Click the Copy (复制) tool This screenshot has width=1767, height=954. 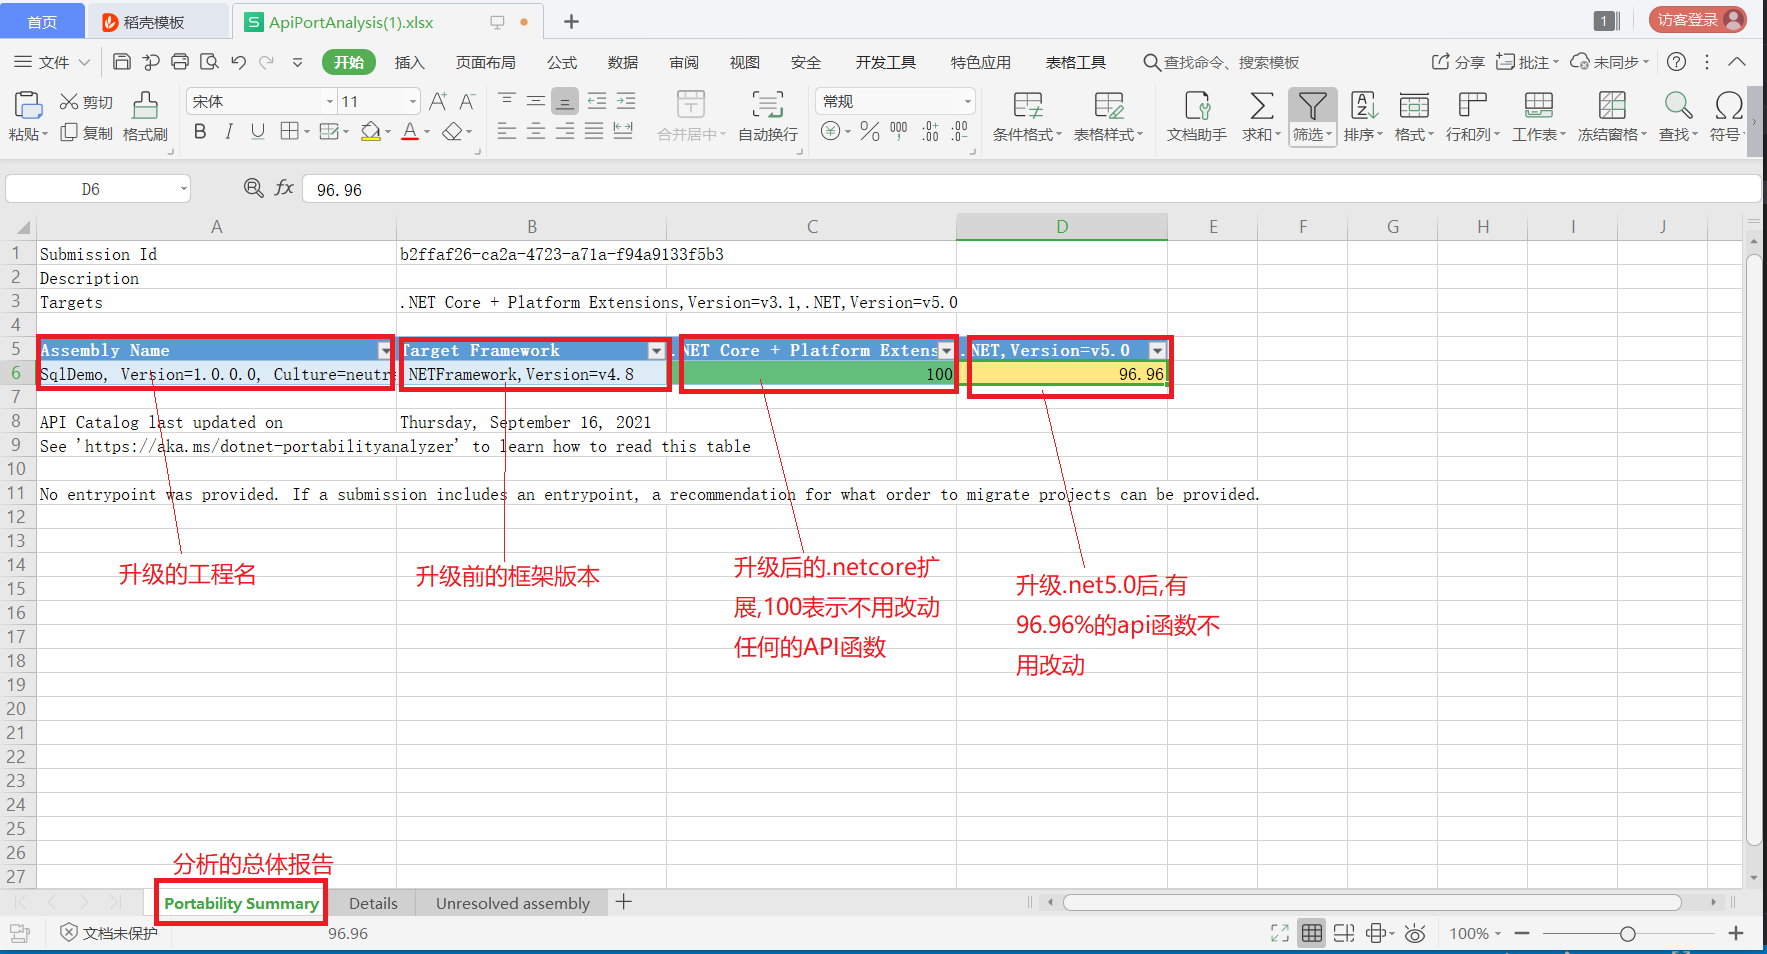86,132
